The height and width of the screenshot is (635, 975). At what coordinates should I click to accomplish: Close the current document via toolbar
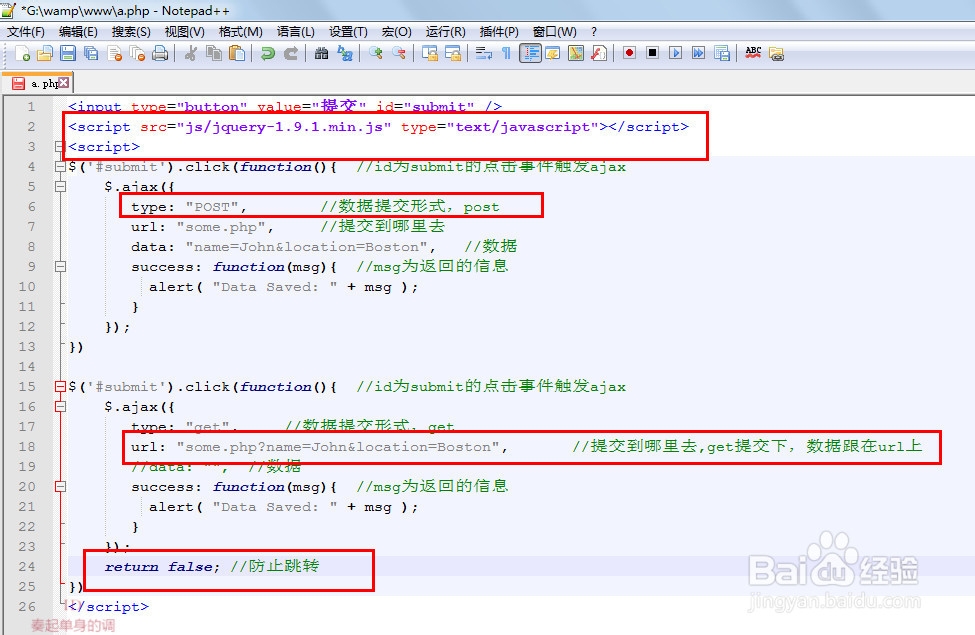tap(114, 53)
